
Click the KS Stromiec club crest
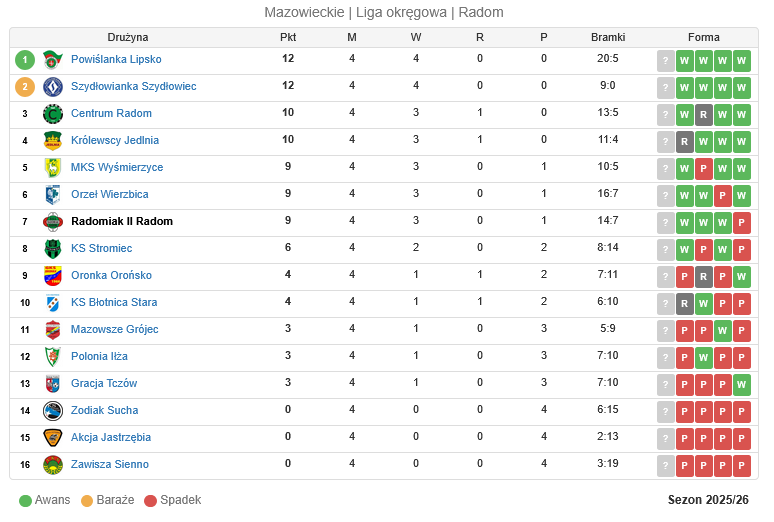coord(53,249)
